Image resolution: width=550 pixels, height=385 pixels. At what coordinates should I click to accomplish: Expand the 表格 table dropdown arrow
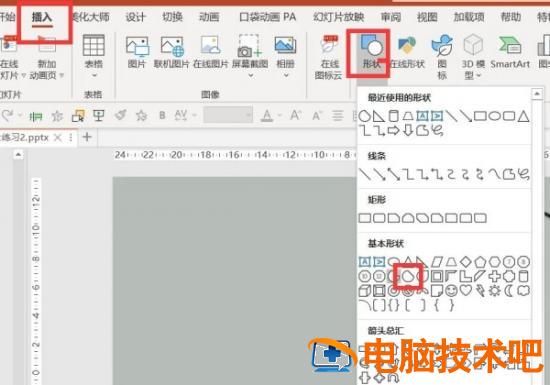(x=94, y=75)
